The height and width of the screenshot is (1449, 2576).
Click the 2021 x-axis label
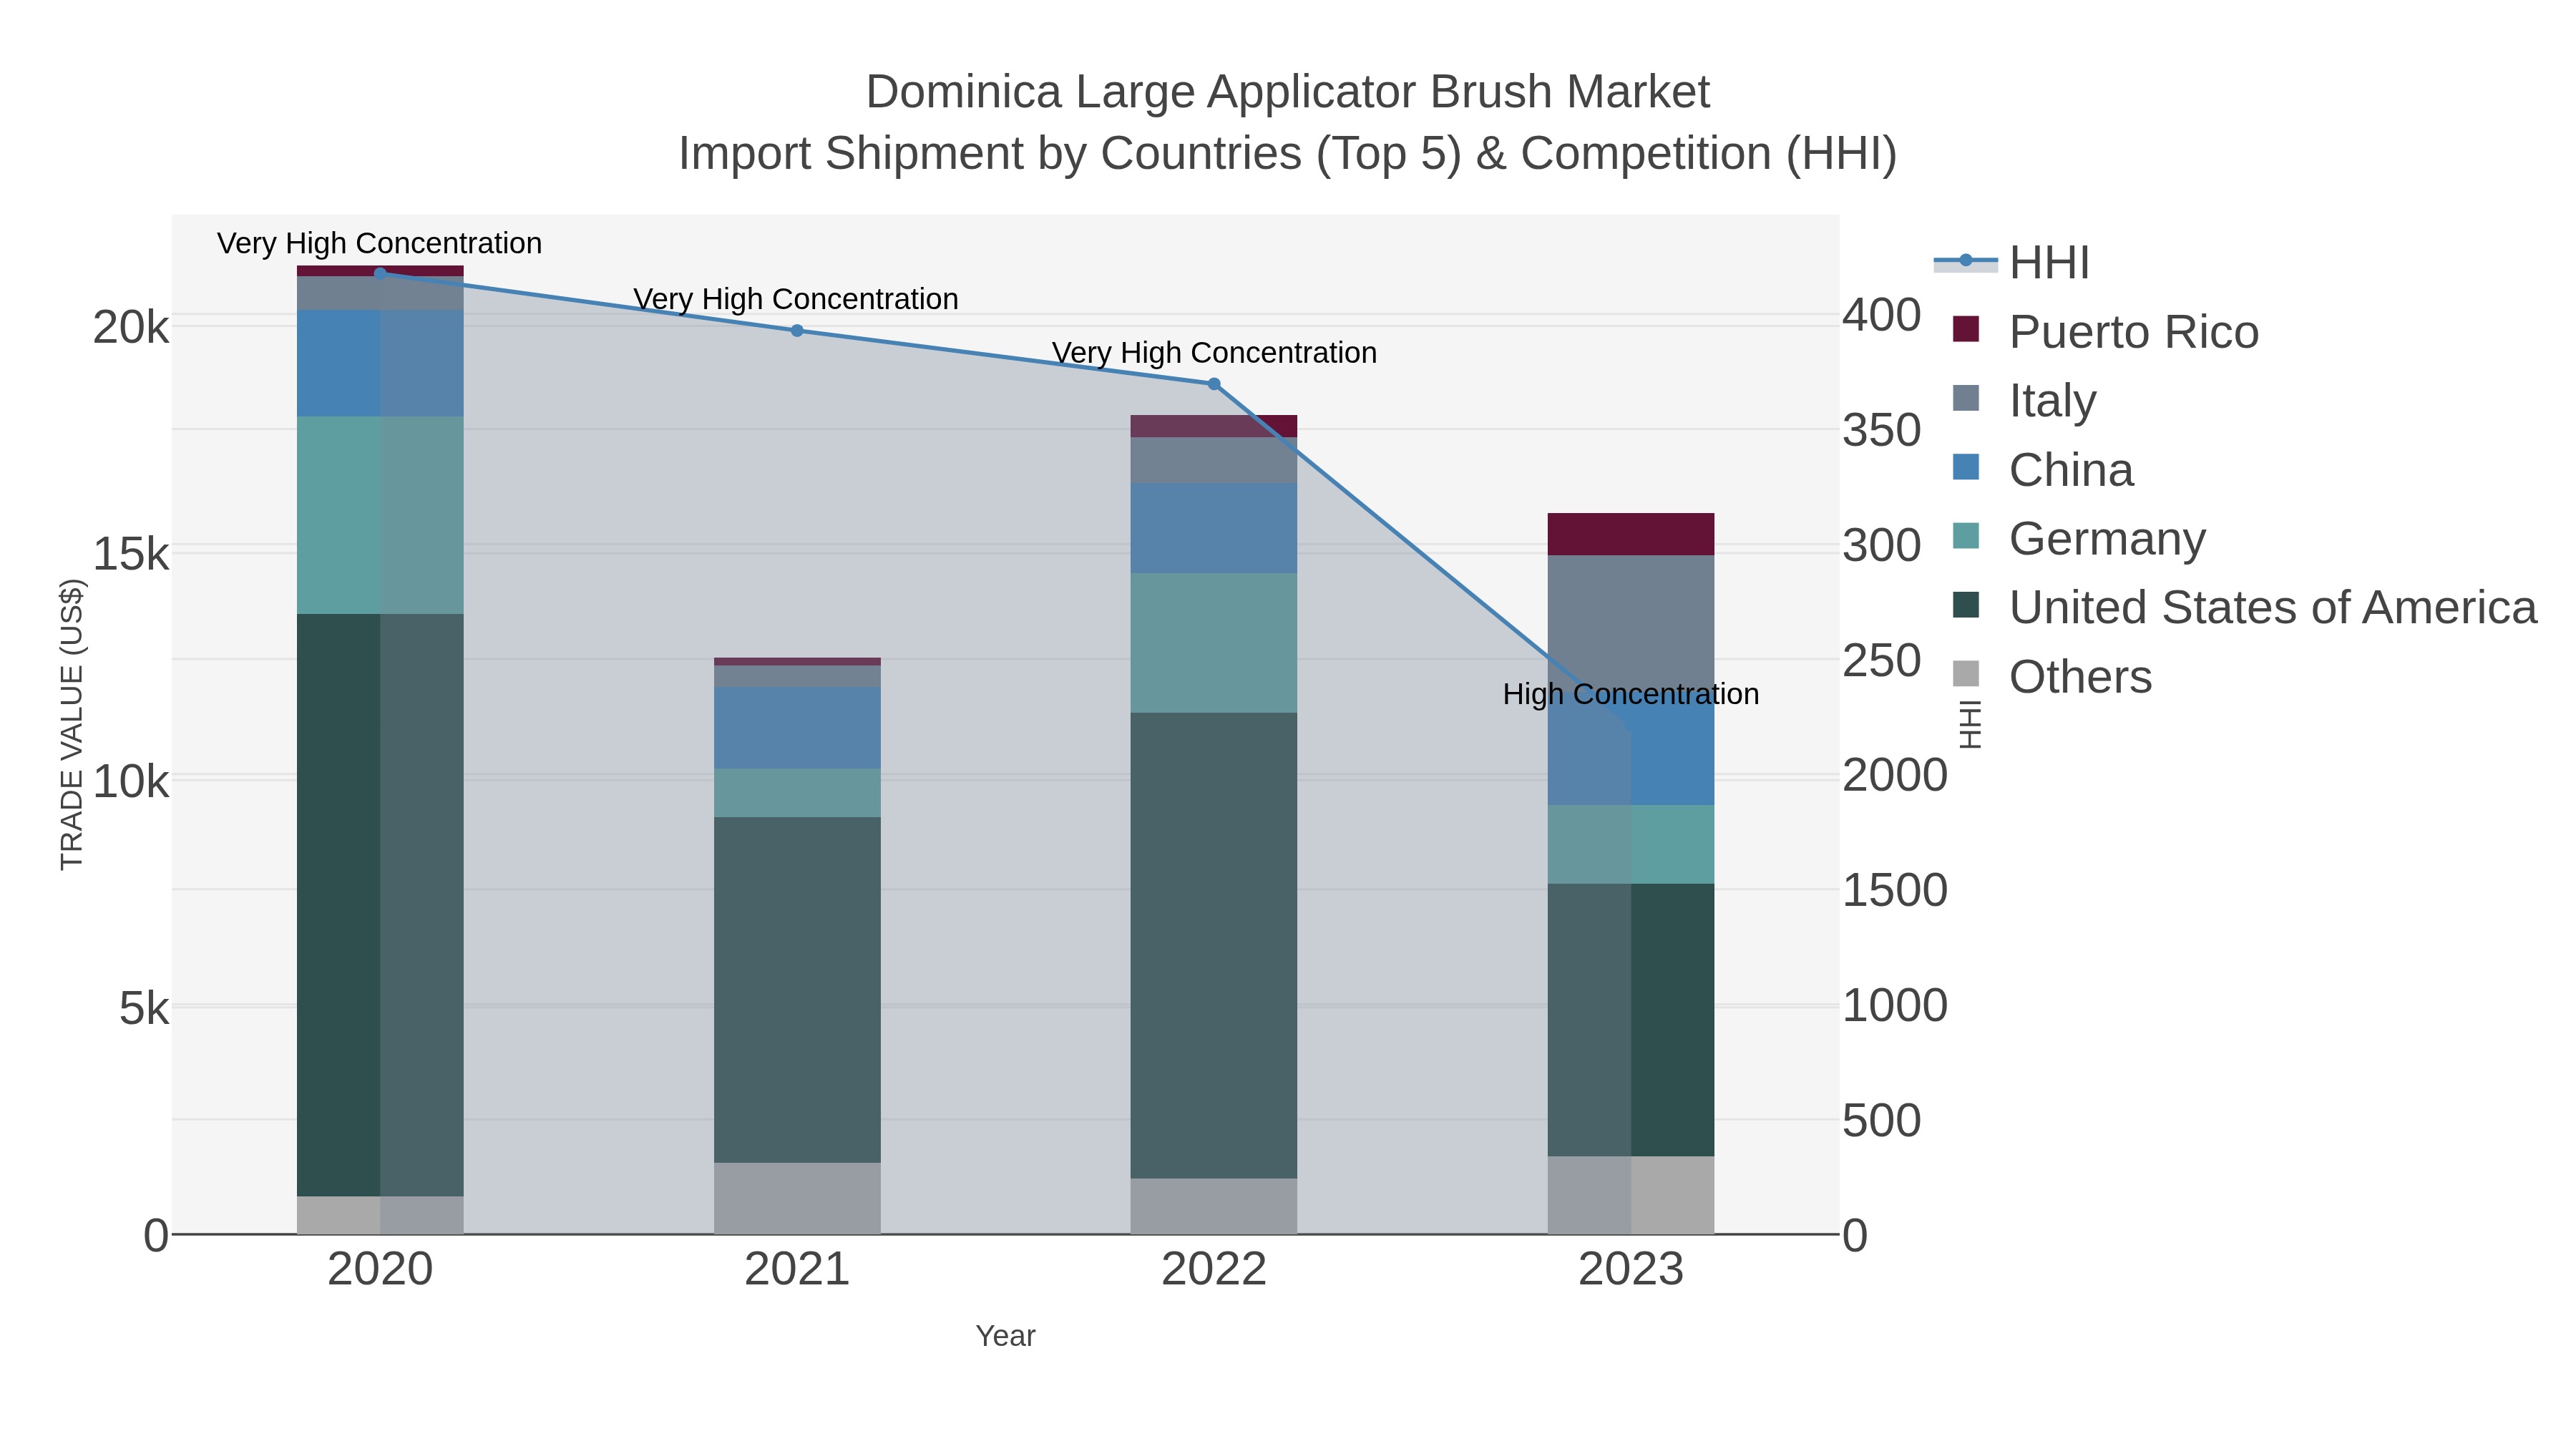(797, 1270)
